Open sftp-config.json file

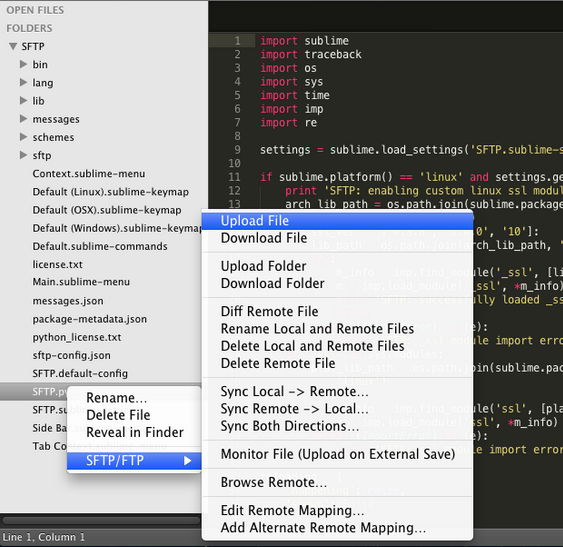(x=71, y=355)
